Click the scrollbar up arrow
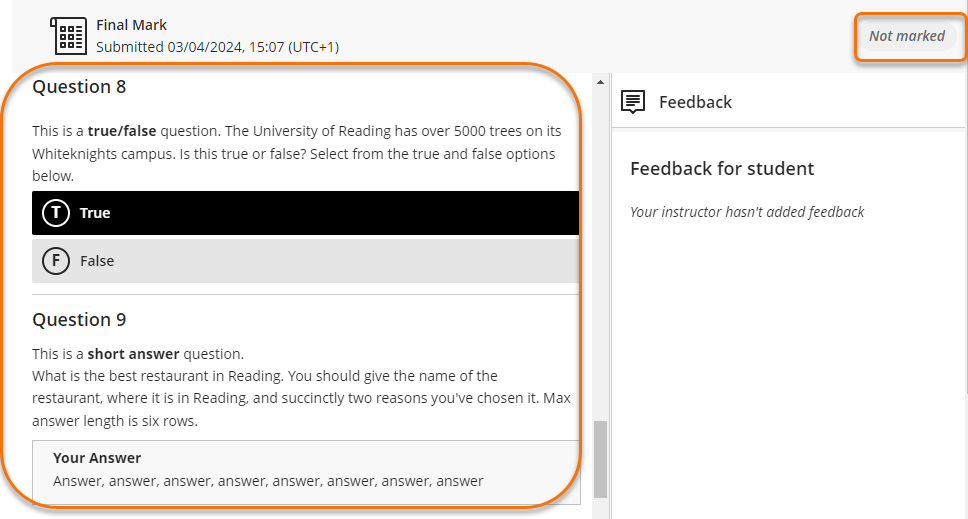This screenshot has width=968, height=519. [x=600, y=81]
